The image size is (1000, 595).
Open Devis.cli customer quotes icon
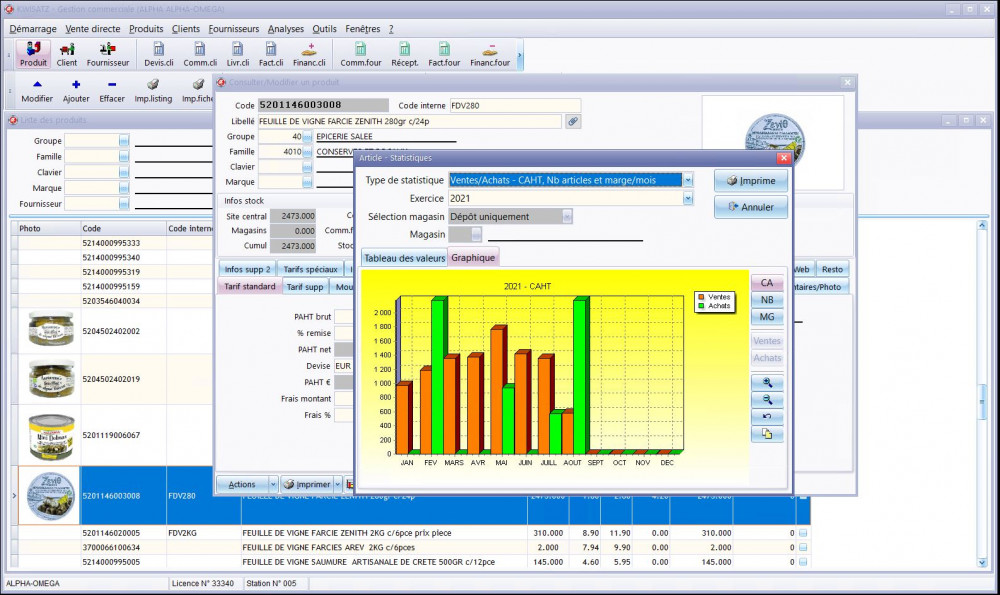159,54
